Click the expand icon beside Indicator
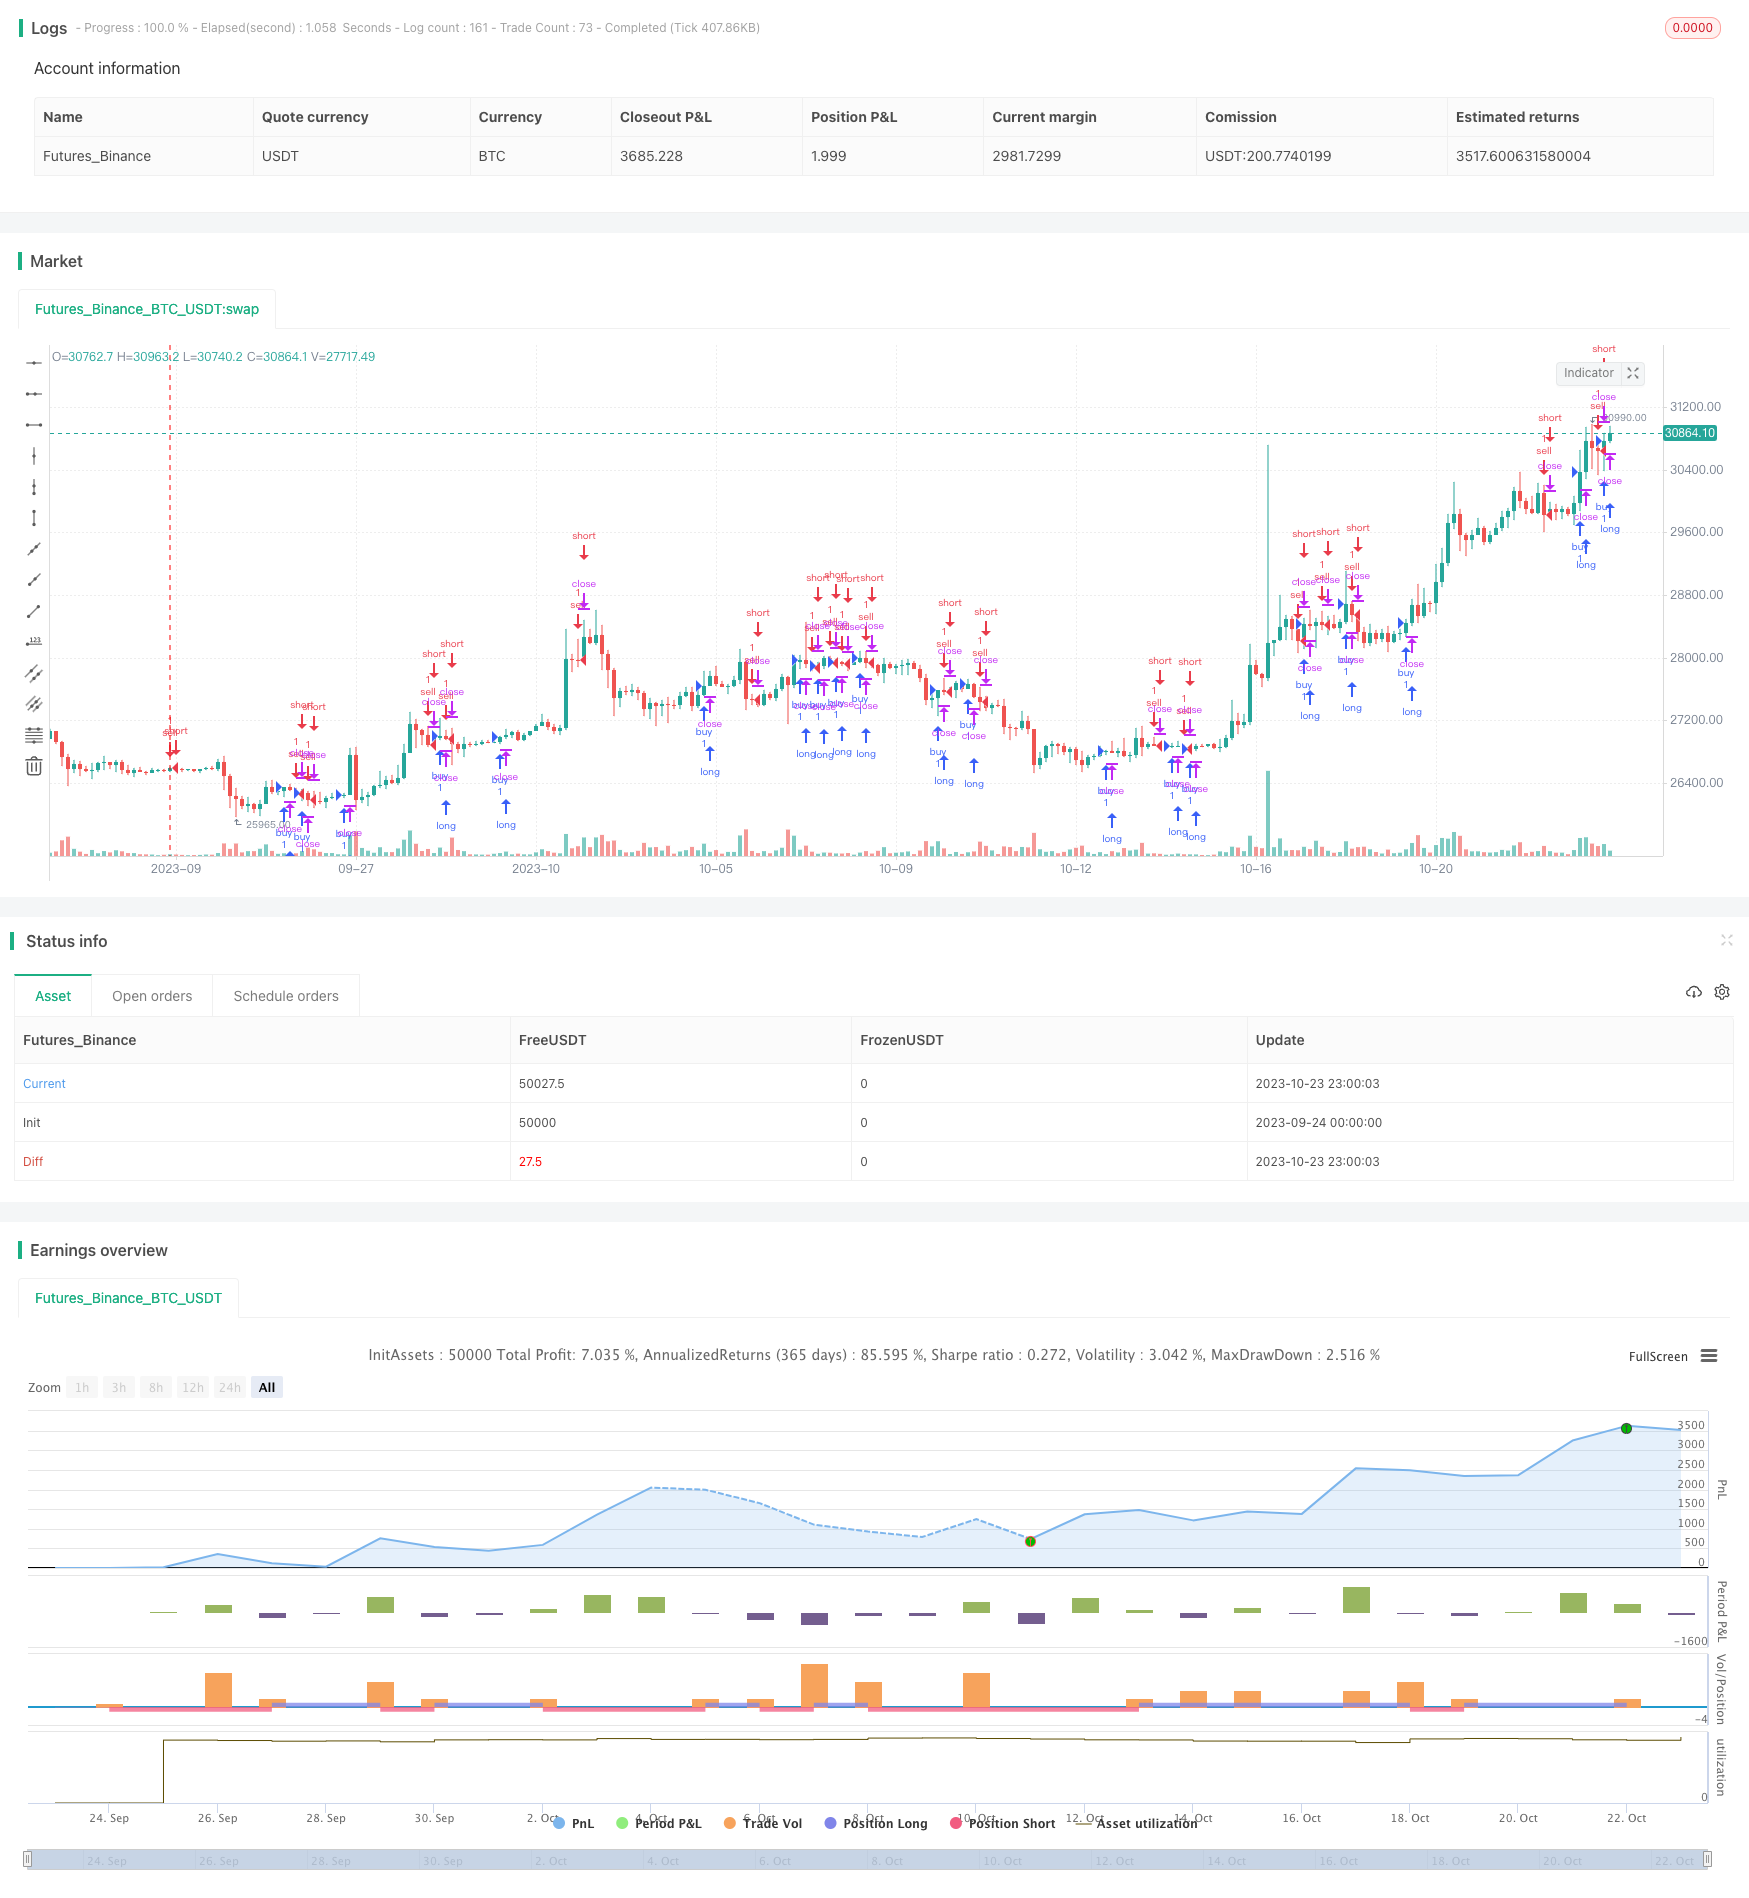The width and height of the screenshot is (1749, 1898). (x=1633, y=373)
